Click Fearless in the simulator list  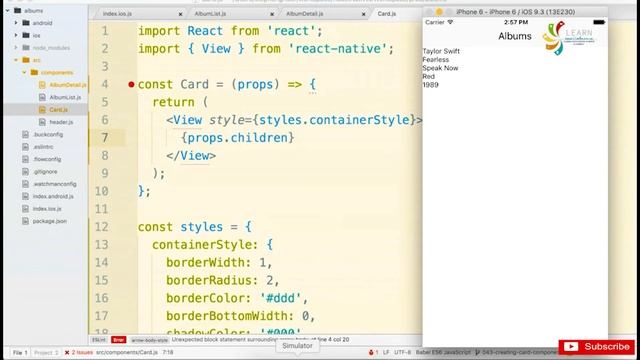436,60
